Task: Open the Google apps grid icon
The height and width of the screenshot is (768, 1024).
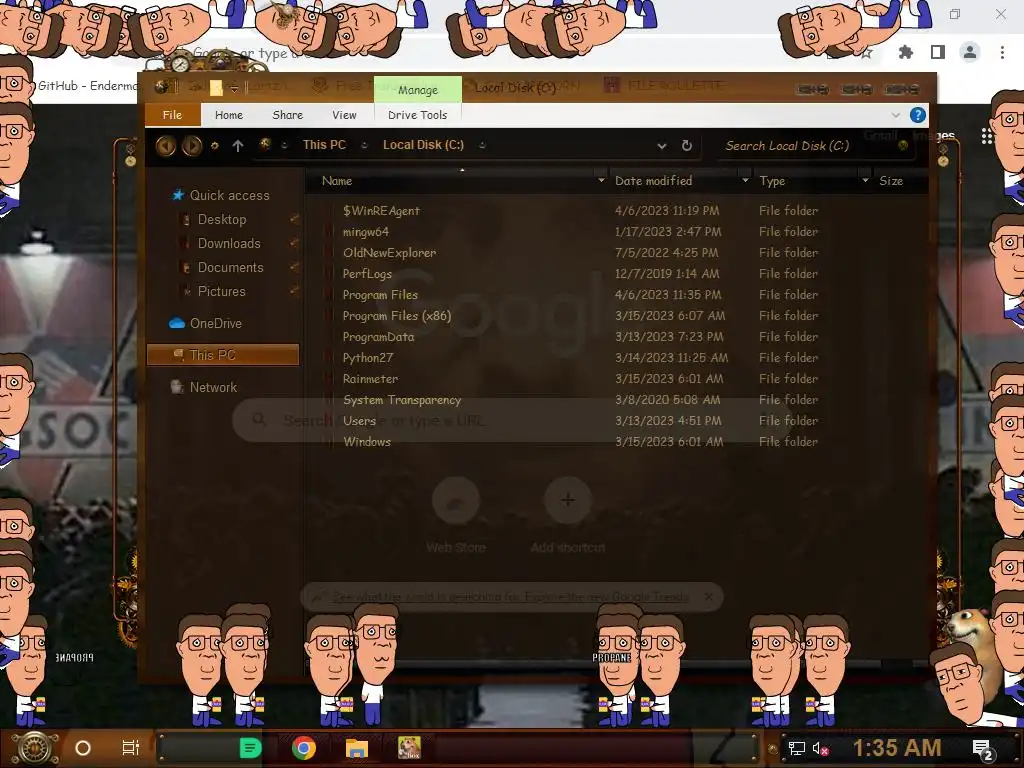Action: click(x=987, y=136)
